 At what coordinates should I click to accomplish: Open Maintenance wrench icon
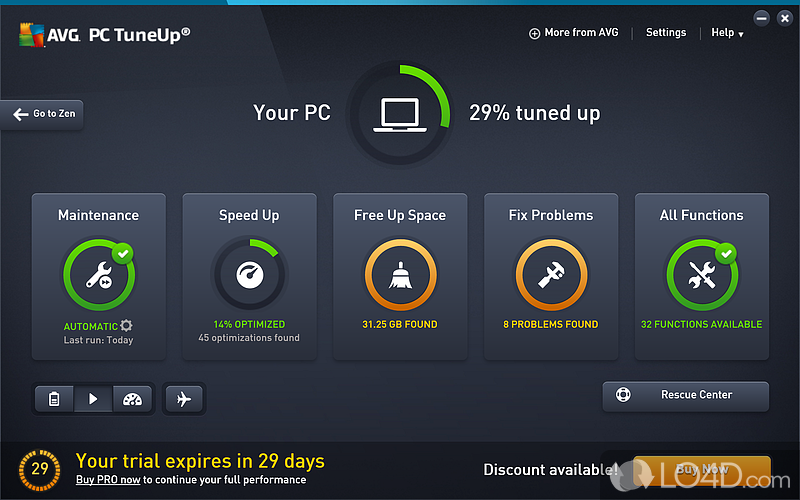coord(99,275)
